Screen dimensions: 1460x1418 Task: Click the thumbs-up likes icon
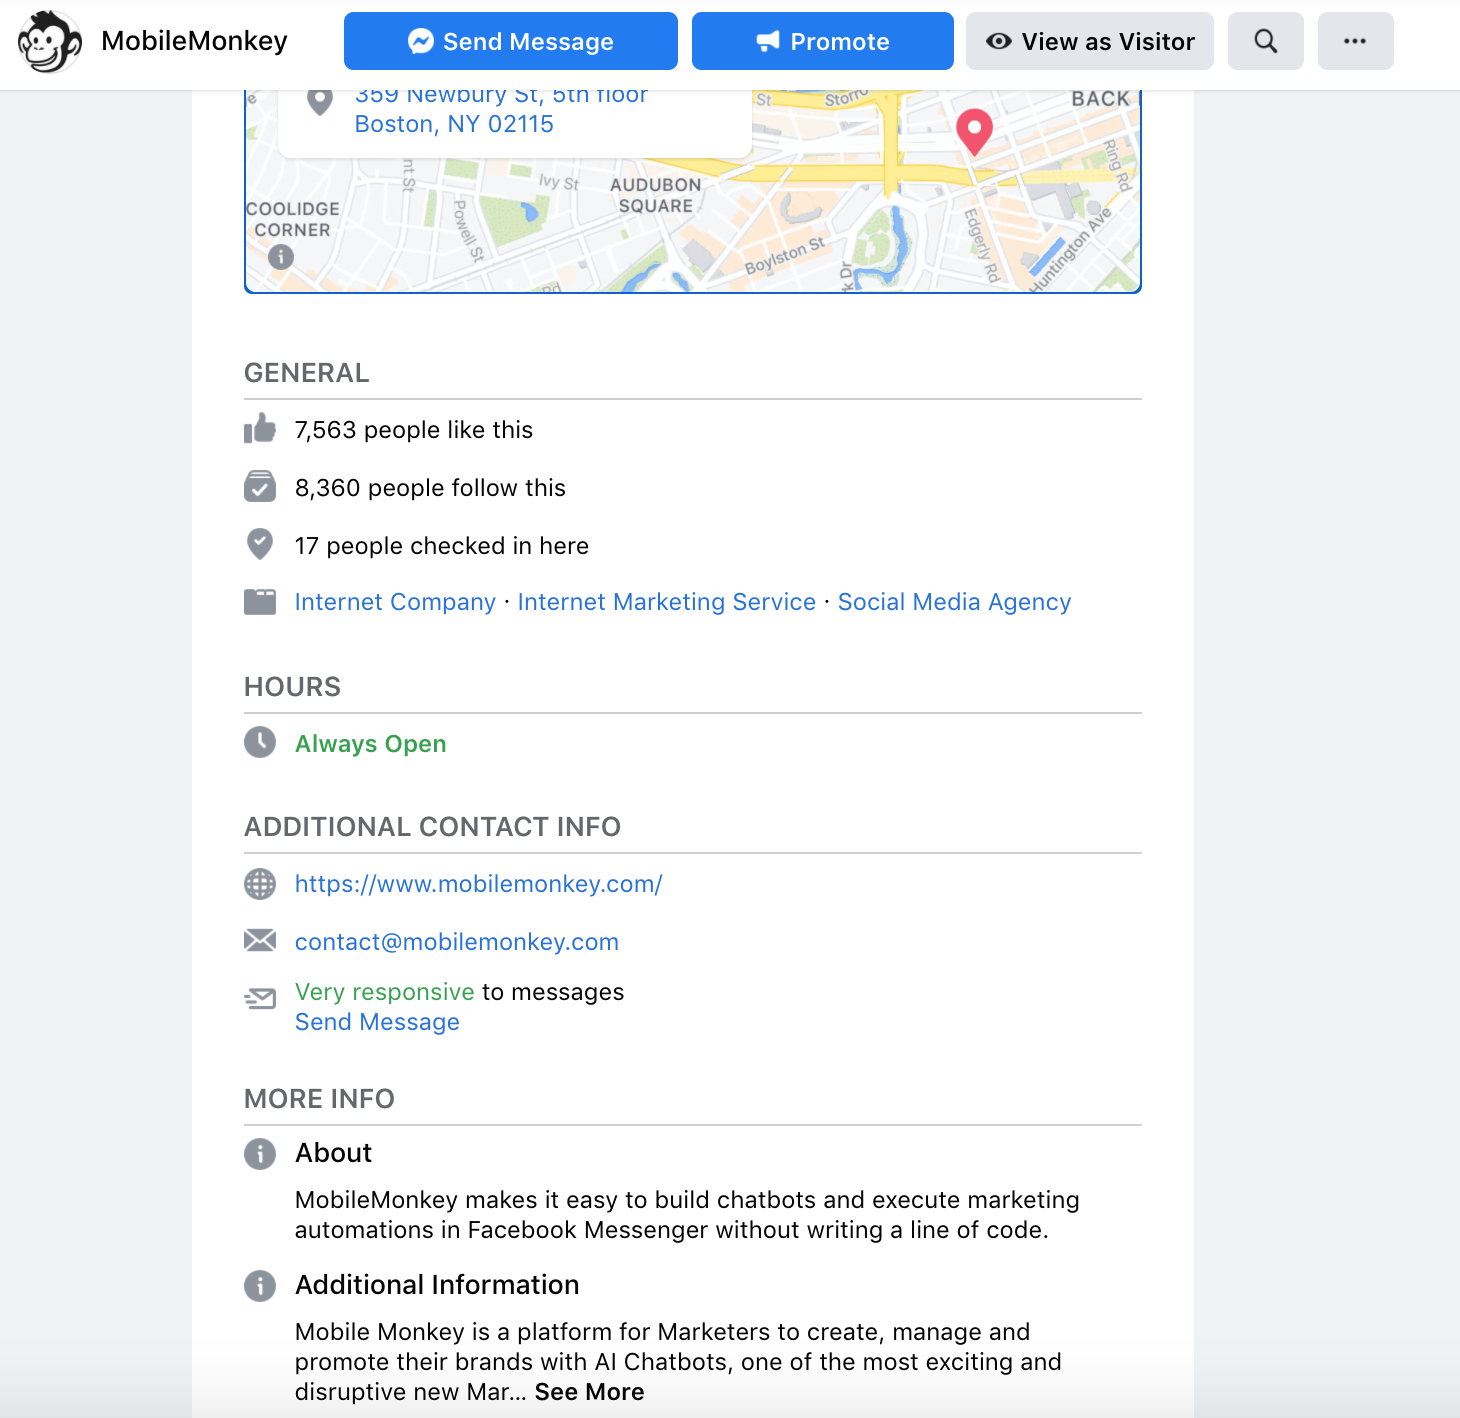tap(260, 429)
